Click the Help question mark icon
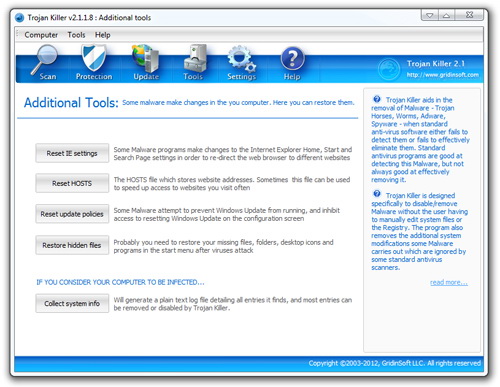 [292, 59]
